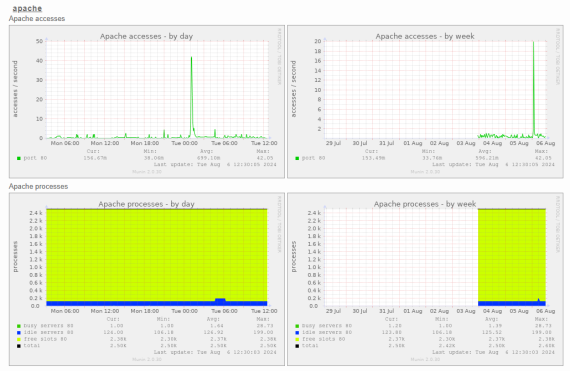Click the 'Mon 12:00' axis label on daily processes graph
Screen dimensions: 570x371
pyautogui.click(x=105, y=311)
